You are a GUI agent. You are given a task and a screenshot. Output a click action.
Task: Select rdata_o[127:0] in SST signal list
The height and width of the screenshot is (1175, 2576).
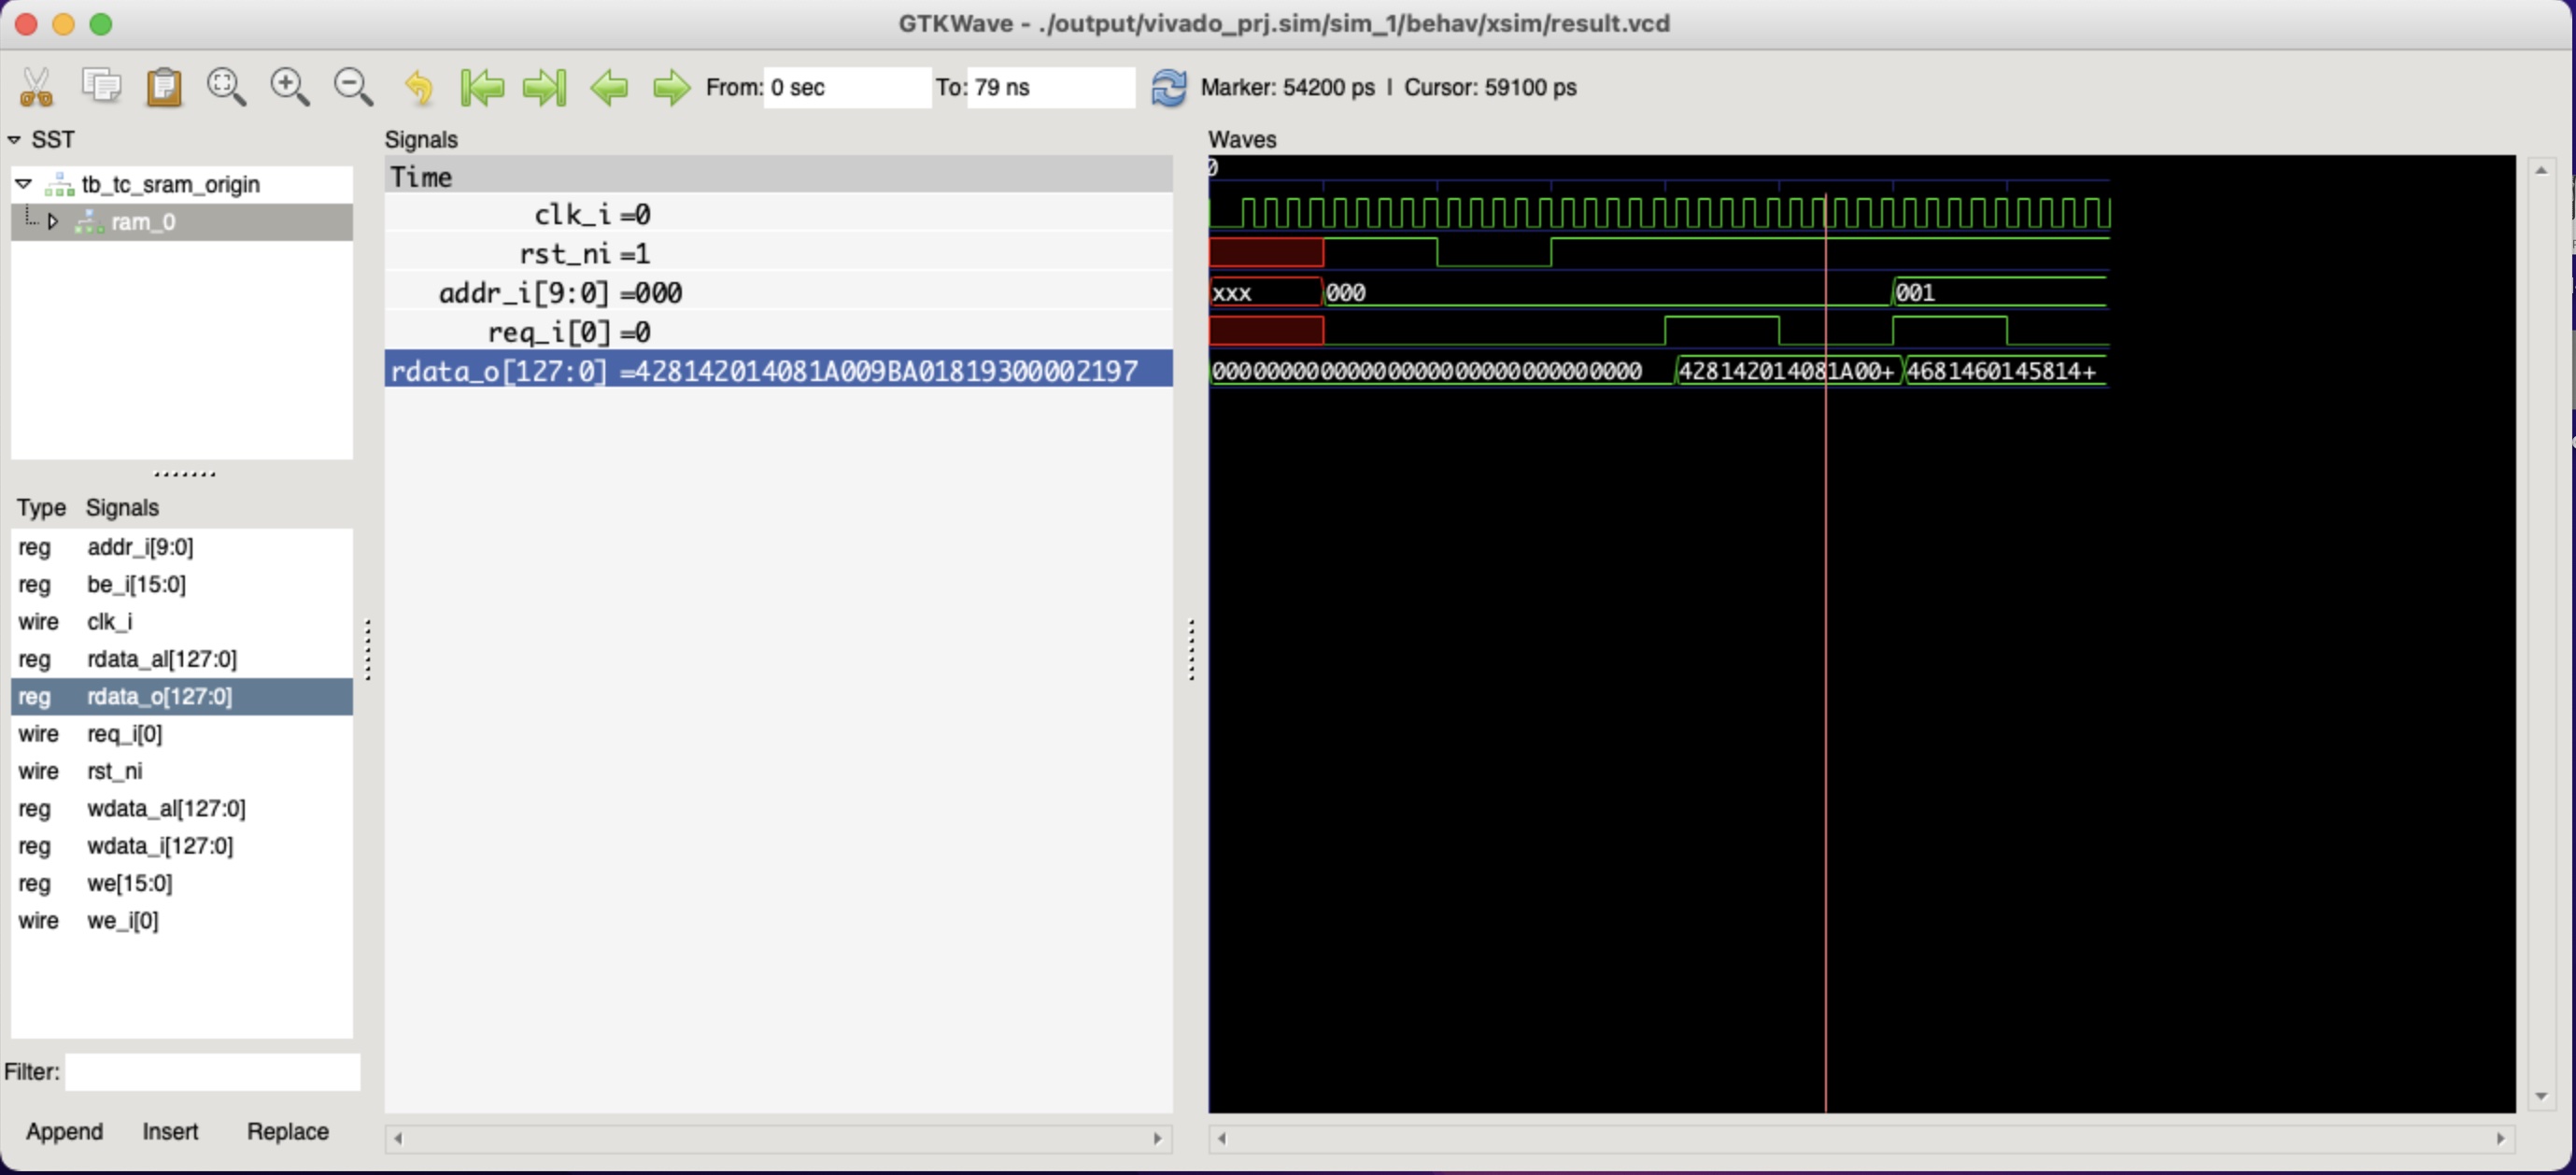point(181,696)
